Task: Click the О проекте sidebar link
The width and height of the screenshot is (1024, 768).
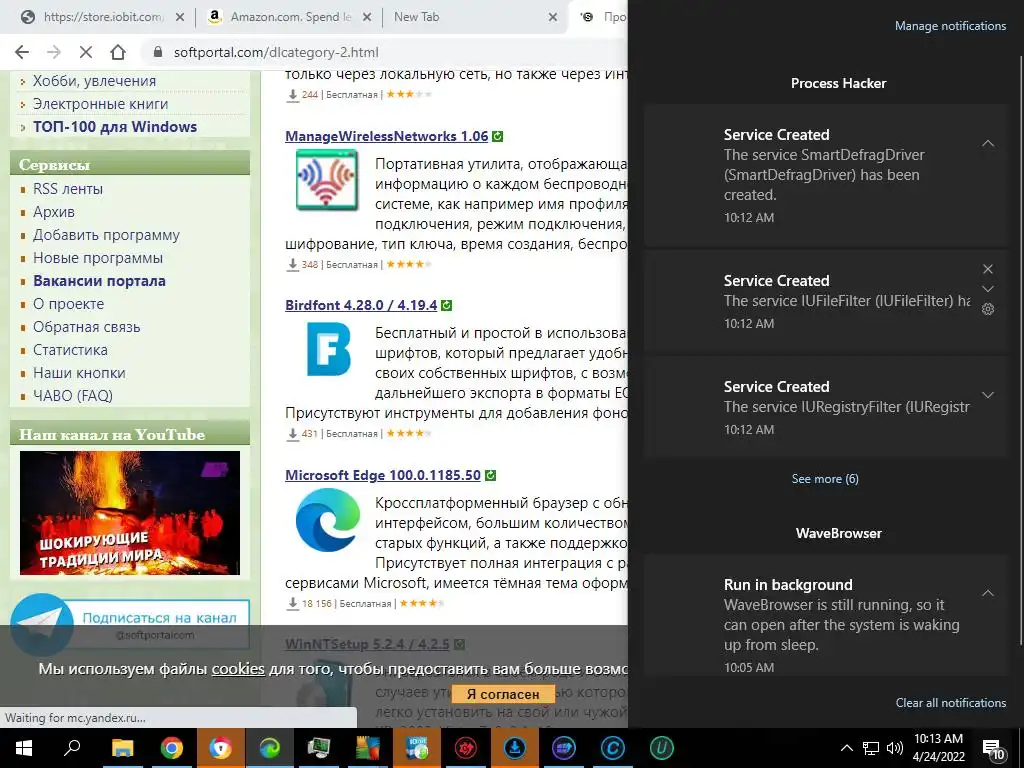Action: 69,304
